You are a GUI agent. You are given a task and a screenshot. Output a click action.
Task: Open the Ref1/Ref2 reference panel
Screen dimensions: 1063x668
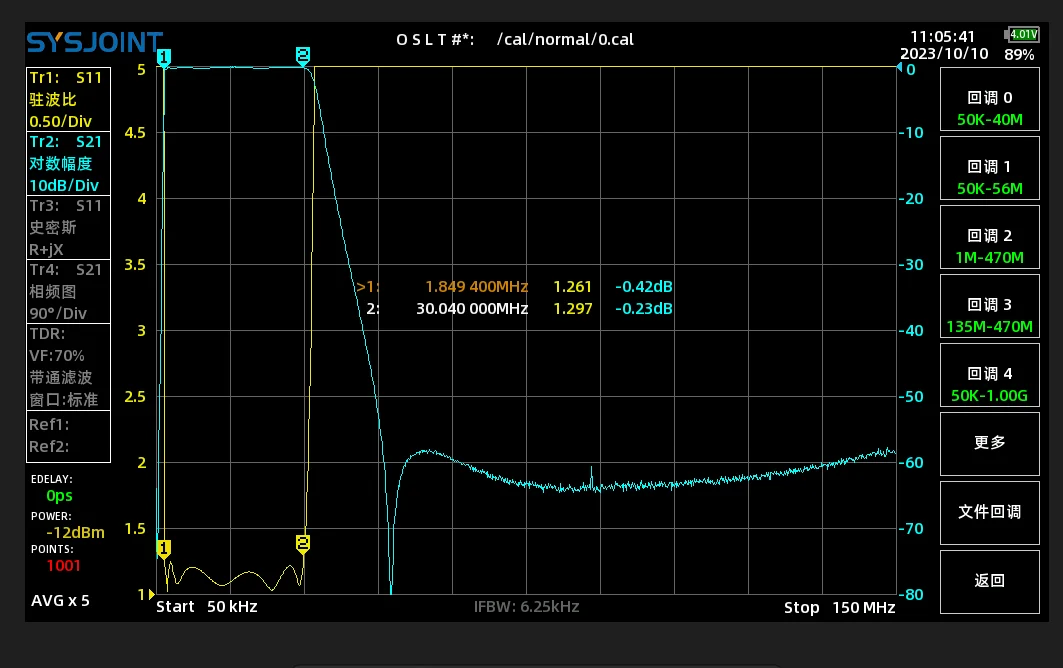68,436
